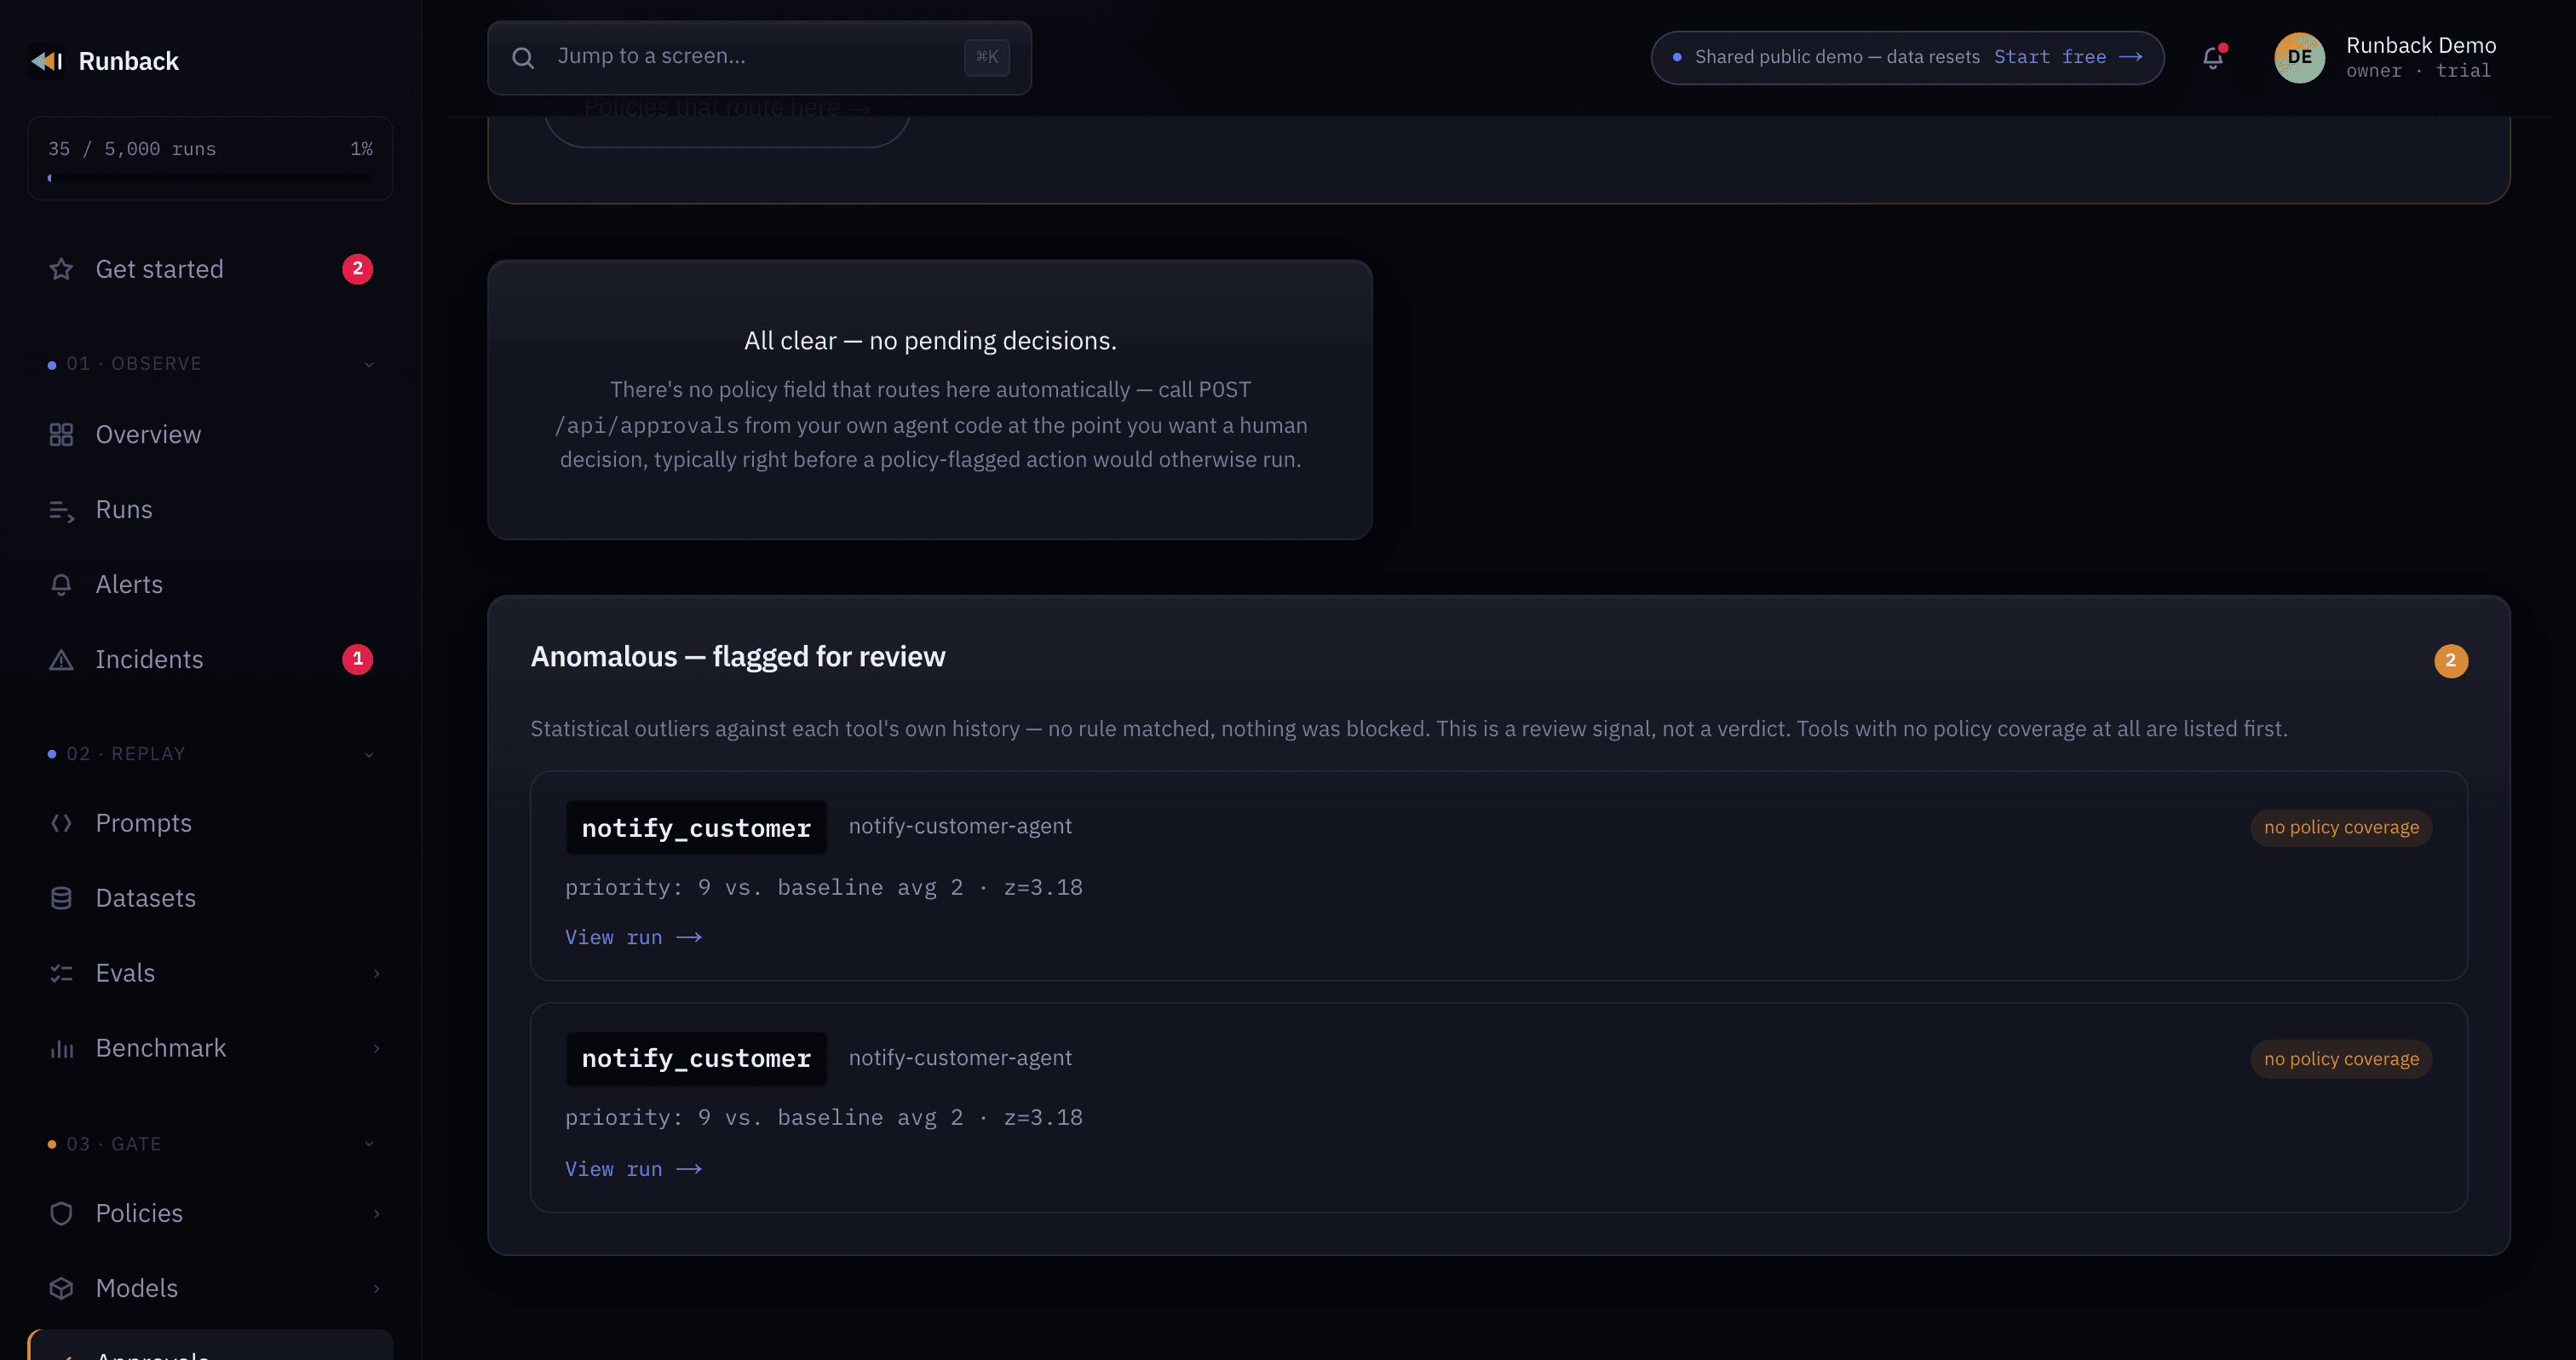Collapse the 01 · OBSERVE section chevron
This screenshot has height=1360, width=2576.
369,364
